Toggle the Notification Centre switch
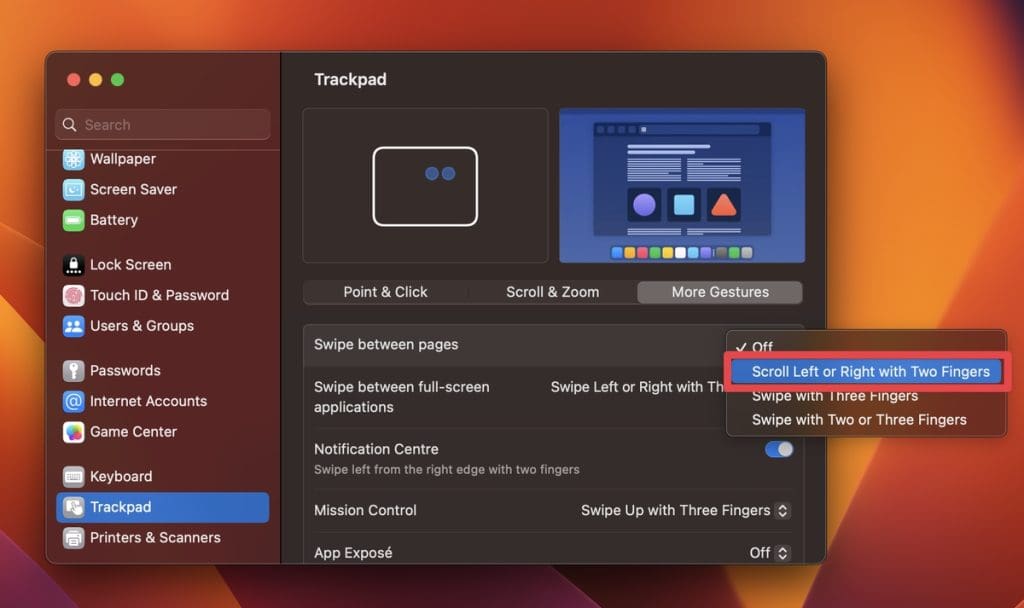Image resolution: width=1024 pixels, height=608 pixels. (778, 449)
